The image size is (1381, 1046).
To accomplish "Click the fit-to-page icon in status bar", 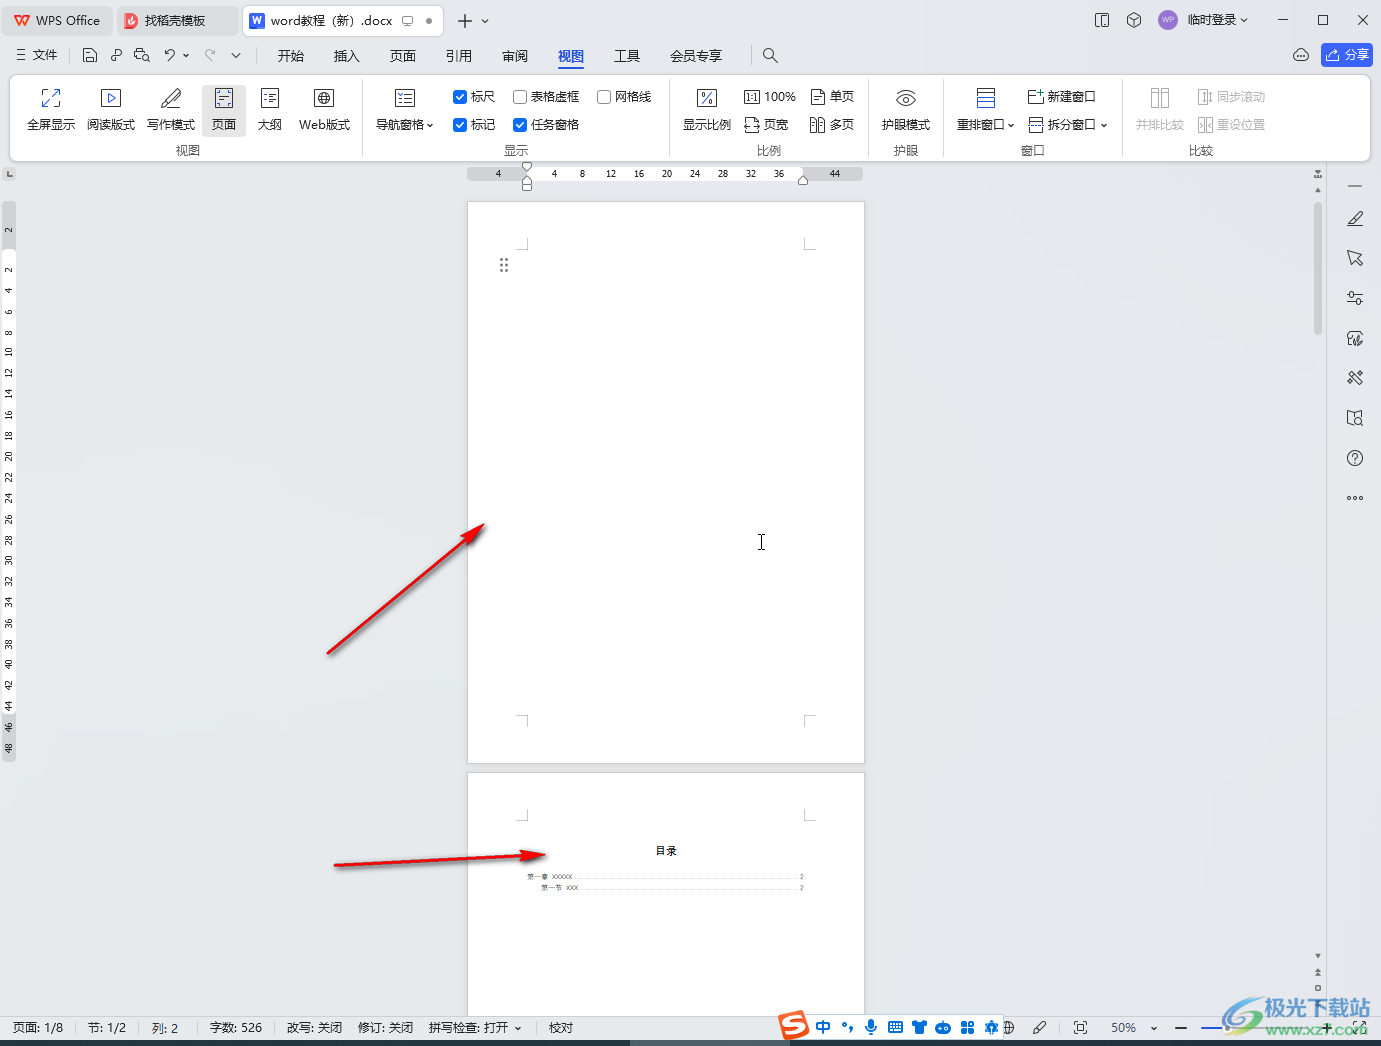I will tap(1080, 1028).
